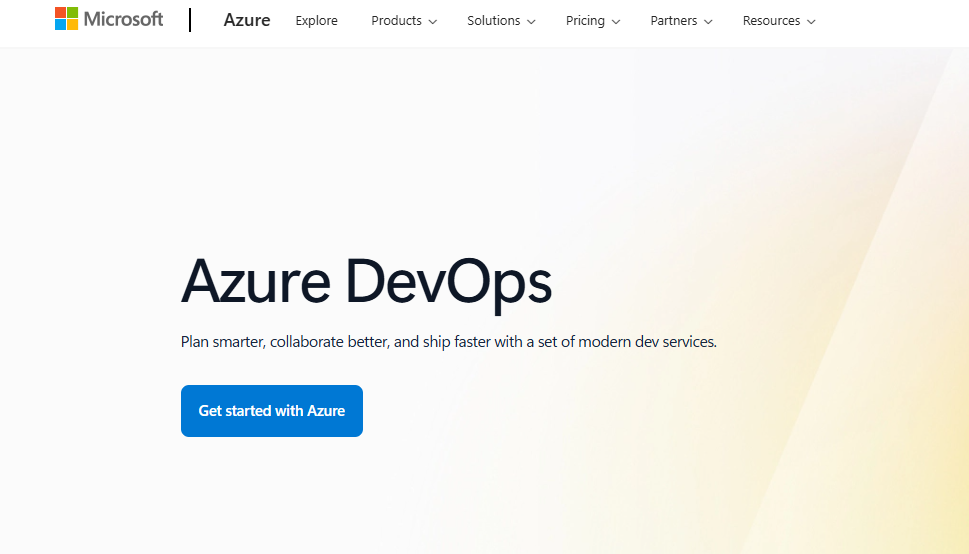
Task: Expand the Pricing dropdown
Action: (593, 20)
